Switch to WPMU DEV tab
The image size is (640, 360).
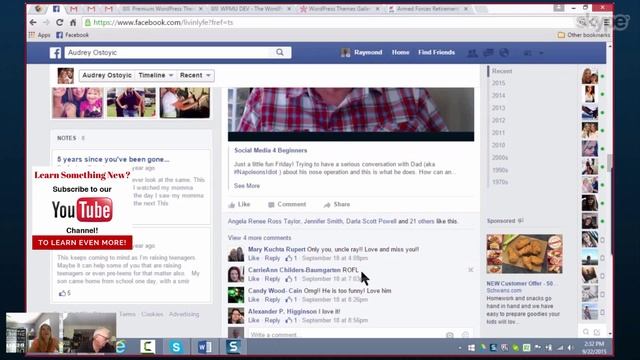(250, 9)
